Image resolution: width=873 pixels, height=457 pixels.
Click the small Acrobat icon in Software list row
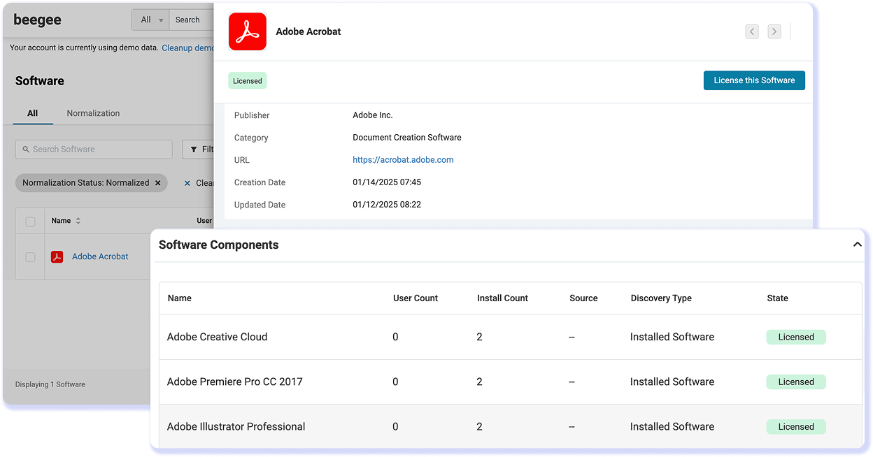click(x=57, y=257)
